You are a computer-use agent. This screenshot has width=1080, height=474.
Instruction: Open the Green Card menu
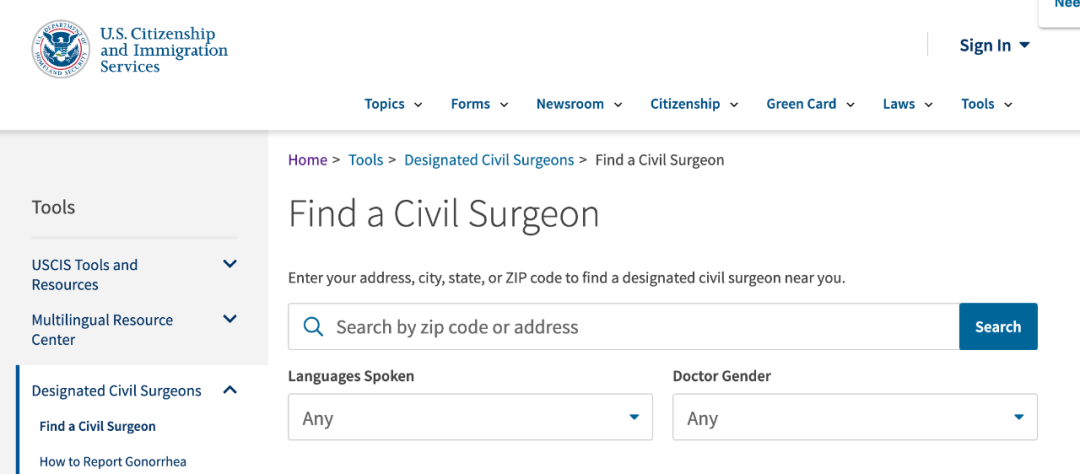[811, 104]
